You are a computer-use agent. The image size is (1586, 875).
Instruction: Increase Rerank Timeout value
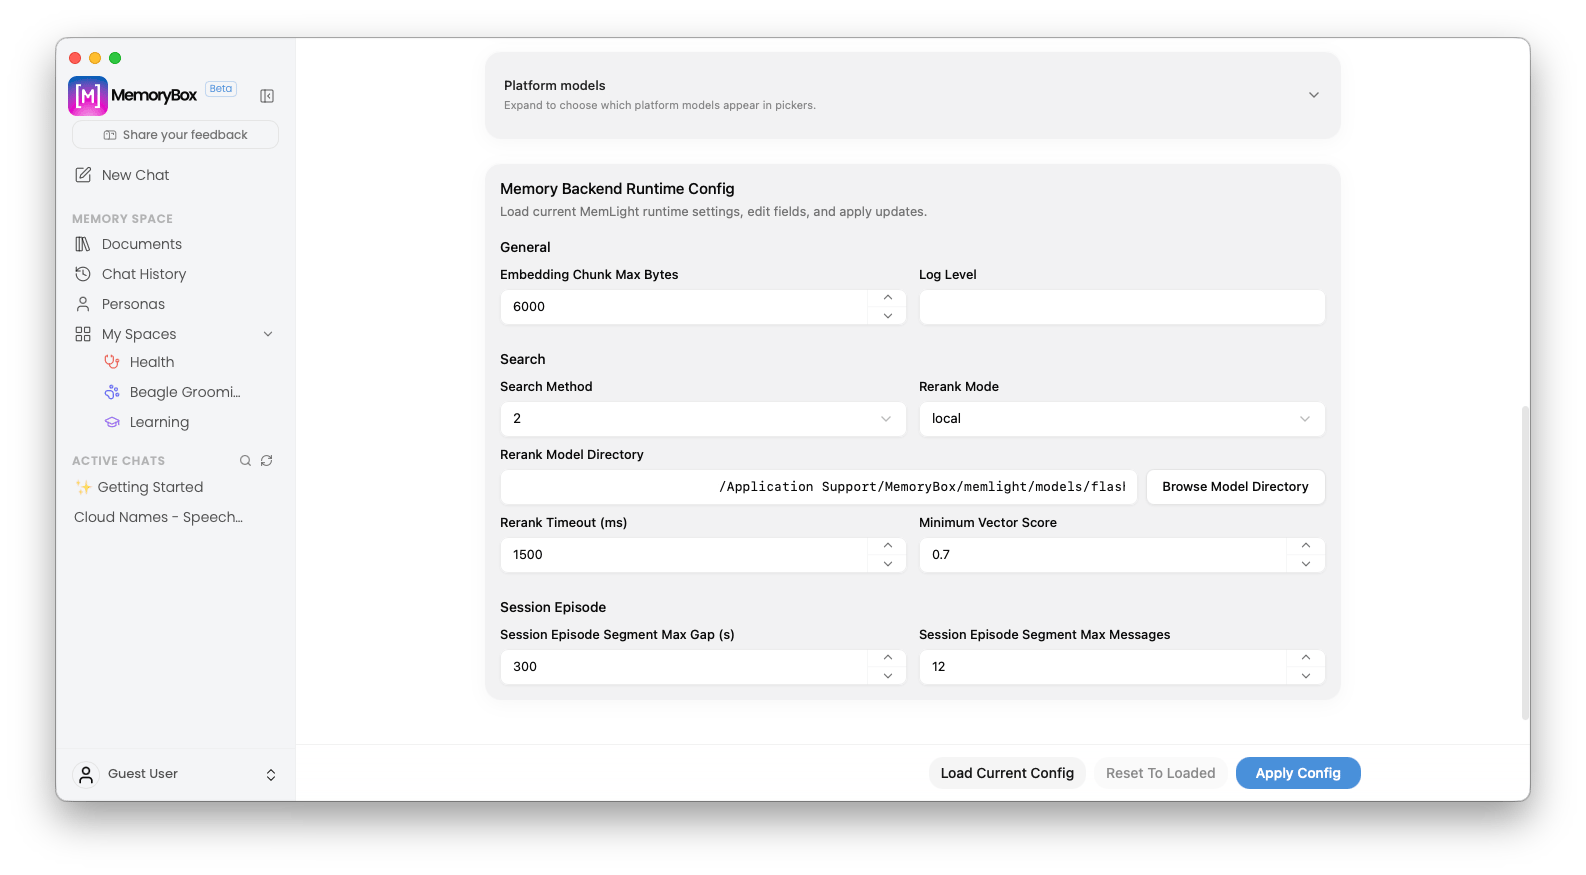(x=888, y=546)
